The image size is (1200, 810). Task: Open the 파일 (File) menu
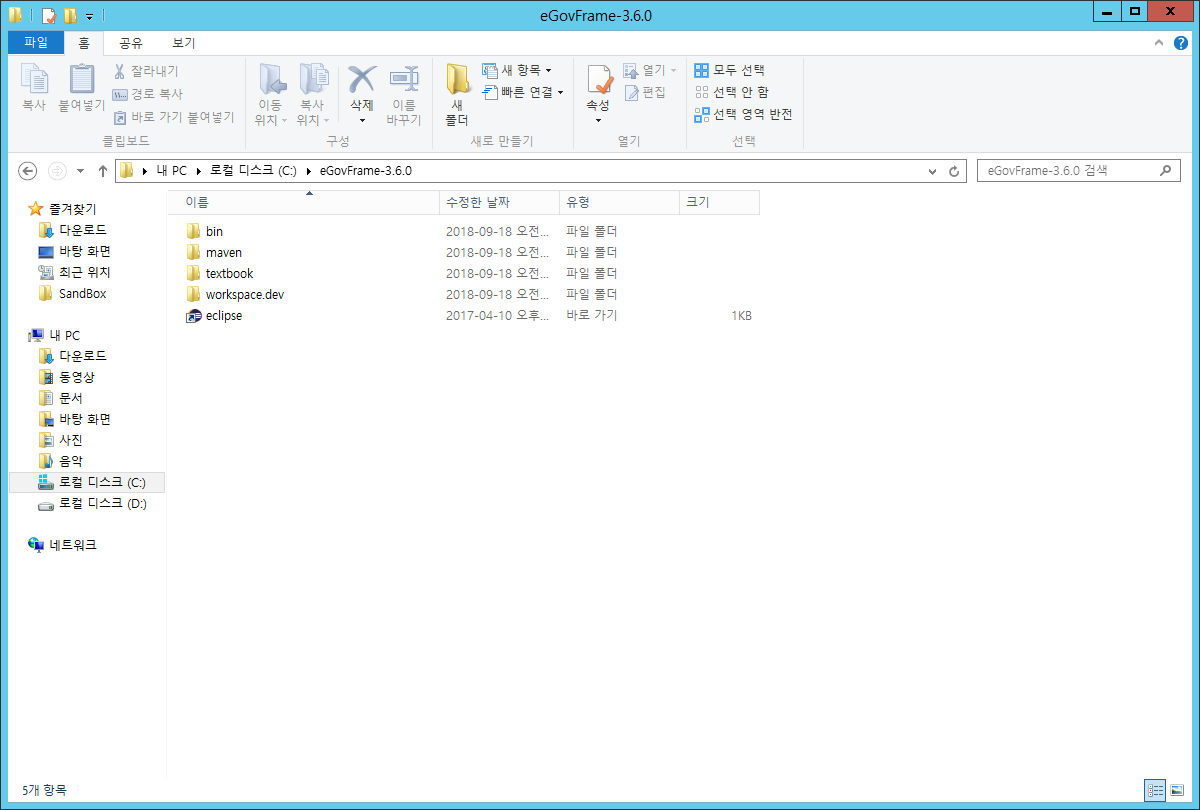35,43
